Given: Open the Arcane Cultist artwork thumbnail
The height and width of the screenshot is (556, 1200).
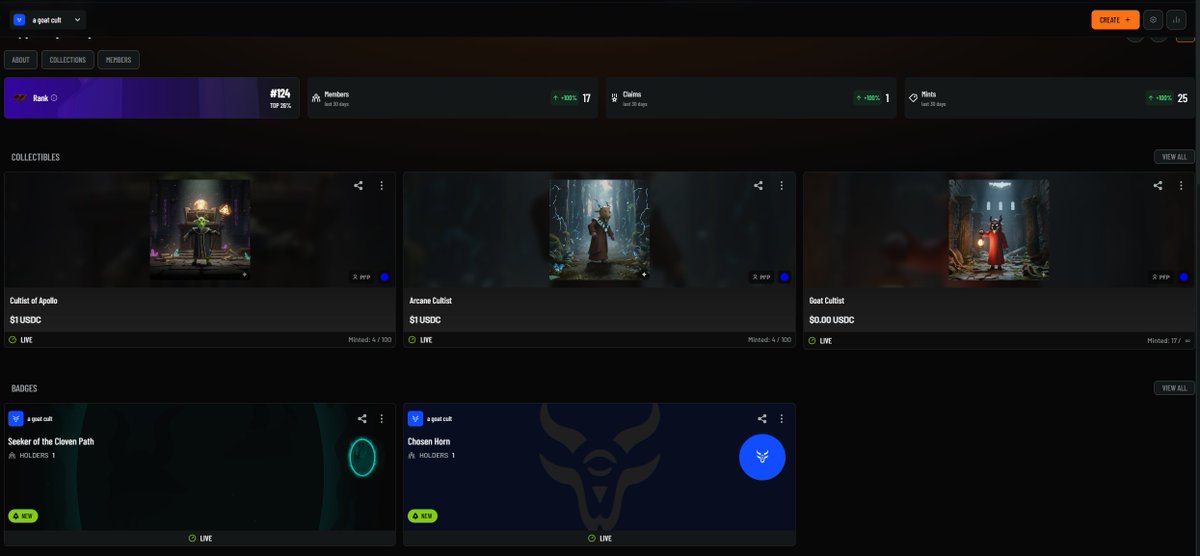Looking at the screenshot, I should point(599,230).
